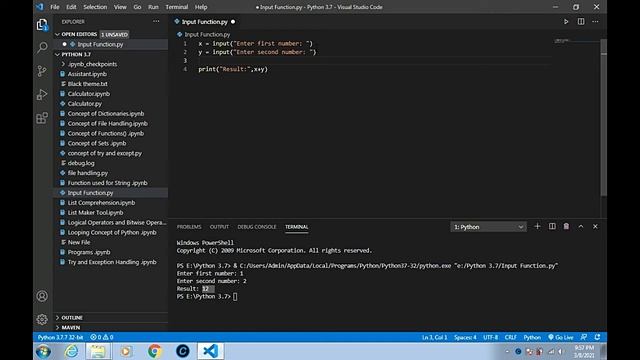
Task: Open the Explorer view in activity bar
Action: (x=42, y=25)
